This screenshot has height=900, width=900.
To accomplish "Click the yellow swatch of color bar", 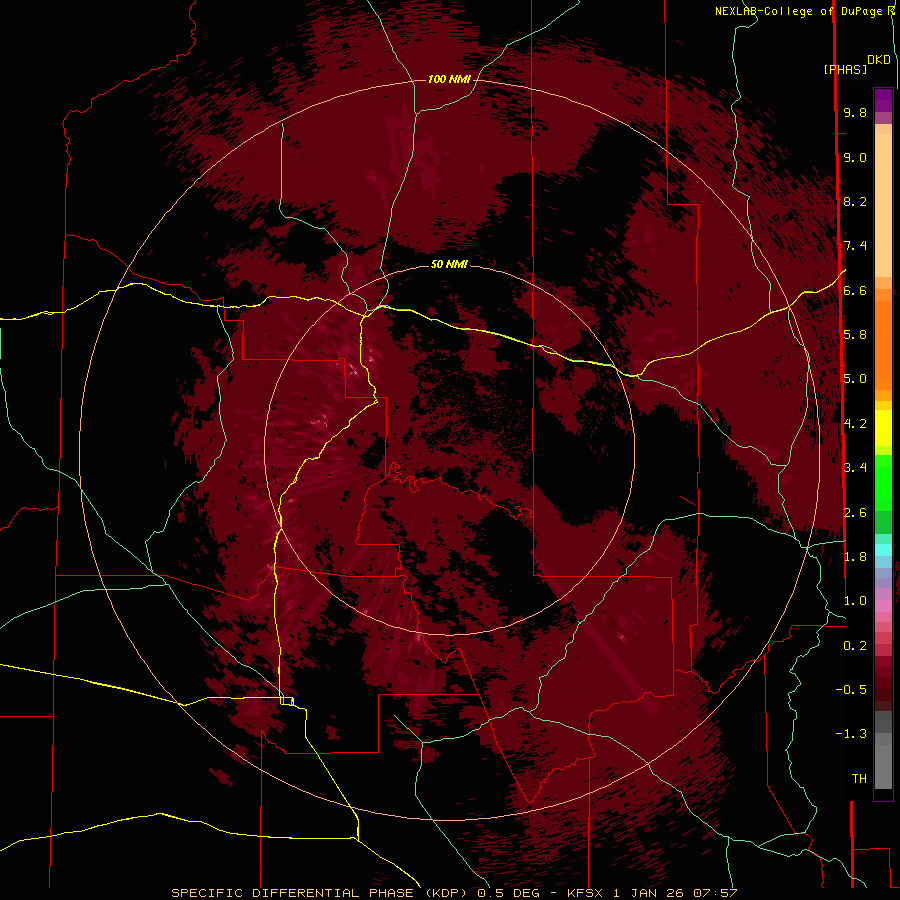I will (x=883, y=428).
